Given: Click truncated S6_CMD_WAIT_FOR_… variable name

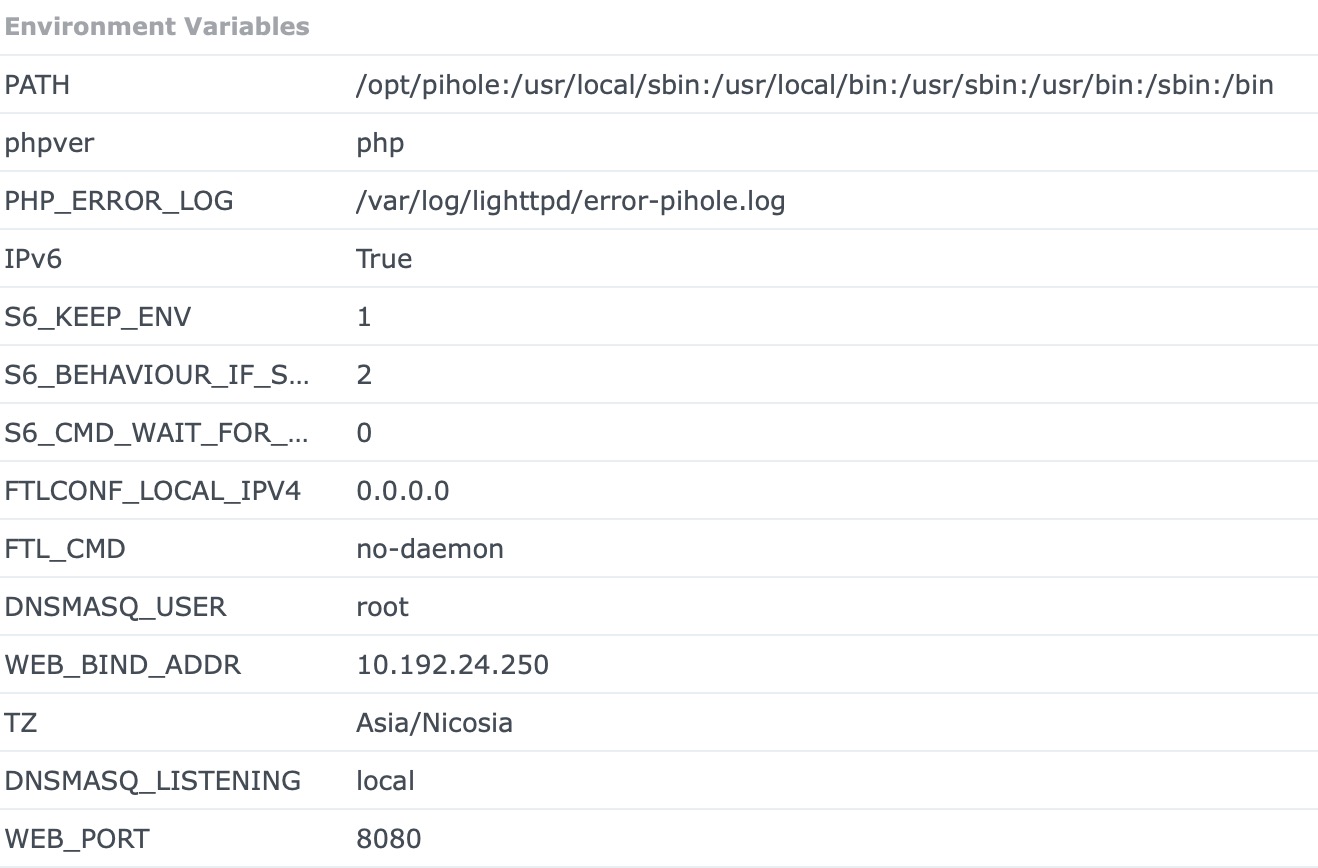Looking at the screenshot, I should 157,433.
